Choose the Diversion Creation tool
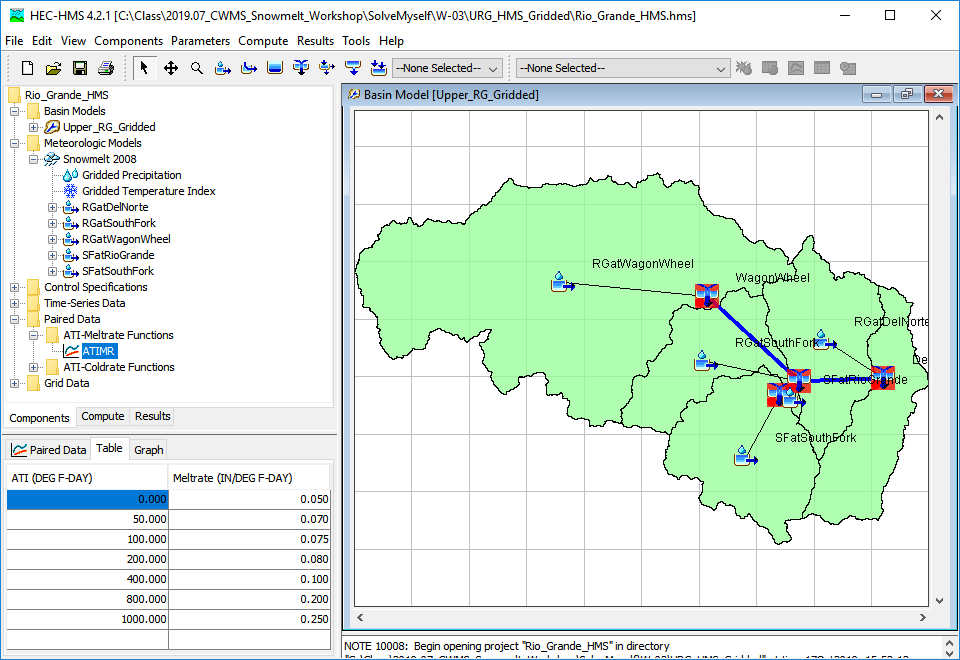The width and height of the screenshot is (960, 660). point(327,68)
